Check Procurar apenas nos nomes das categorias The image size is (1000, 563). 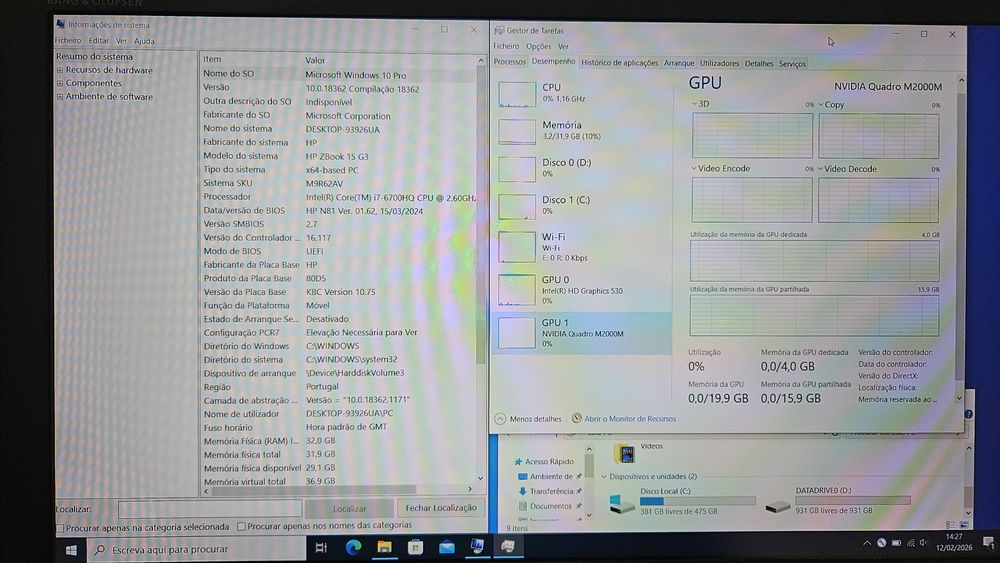241,527
